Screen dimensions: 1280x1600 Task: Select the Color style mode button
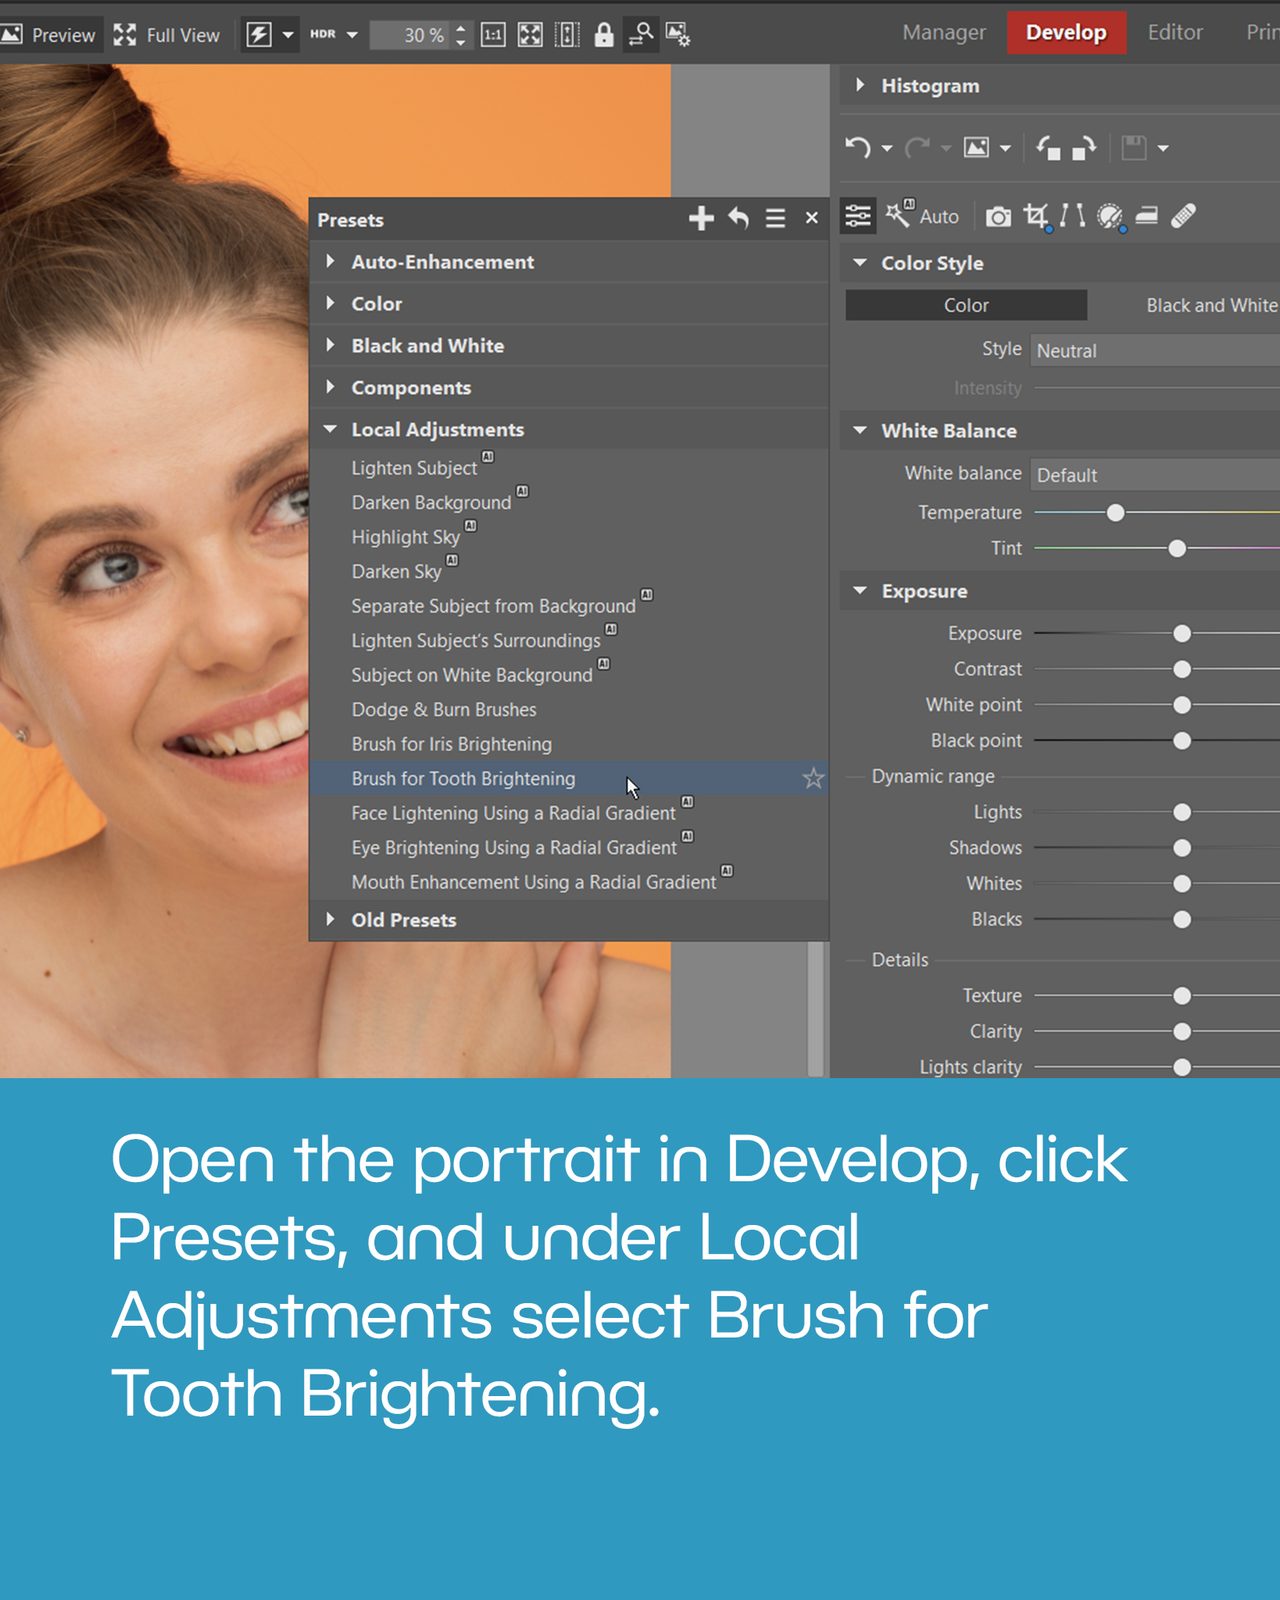pyautogui.click(x=966, y=305)
